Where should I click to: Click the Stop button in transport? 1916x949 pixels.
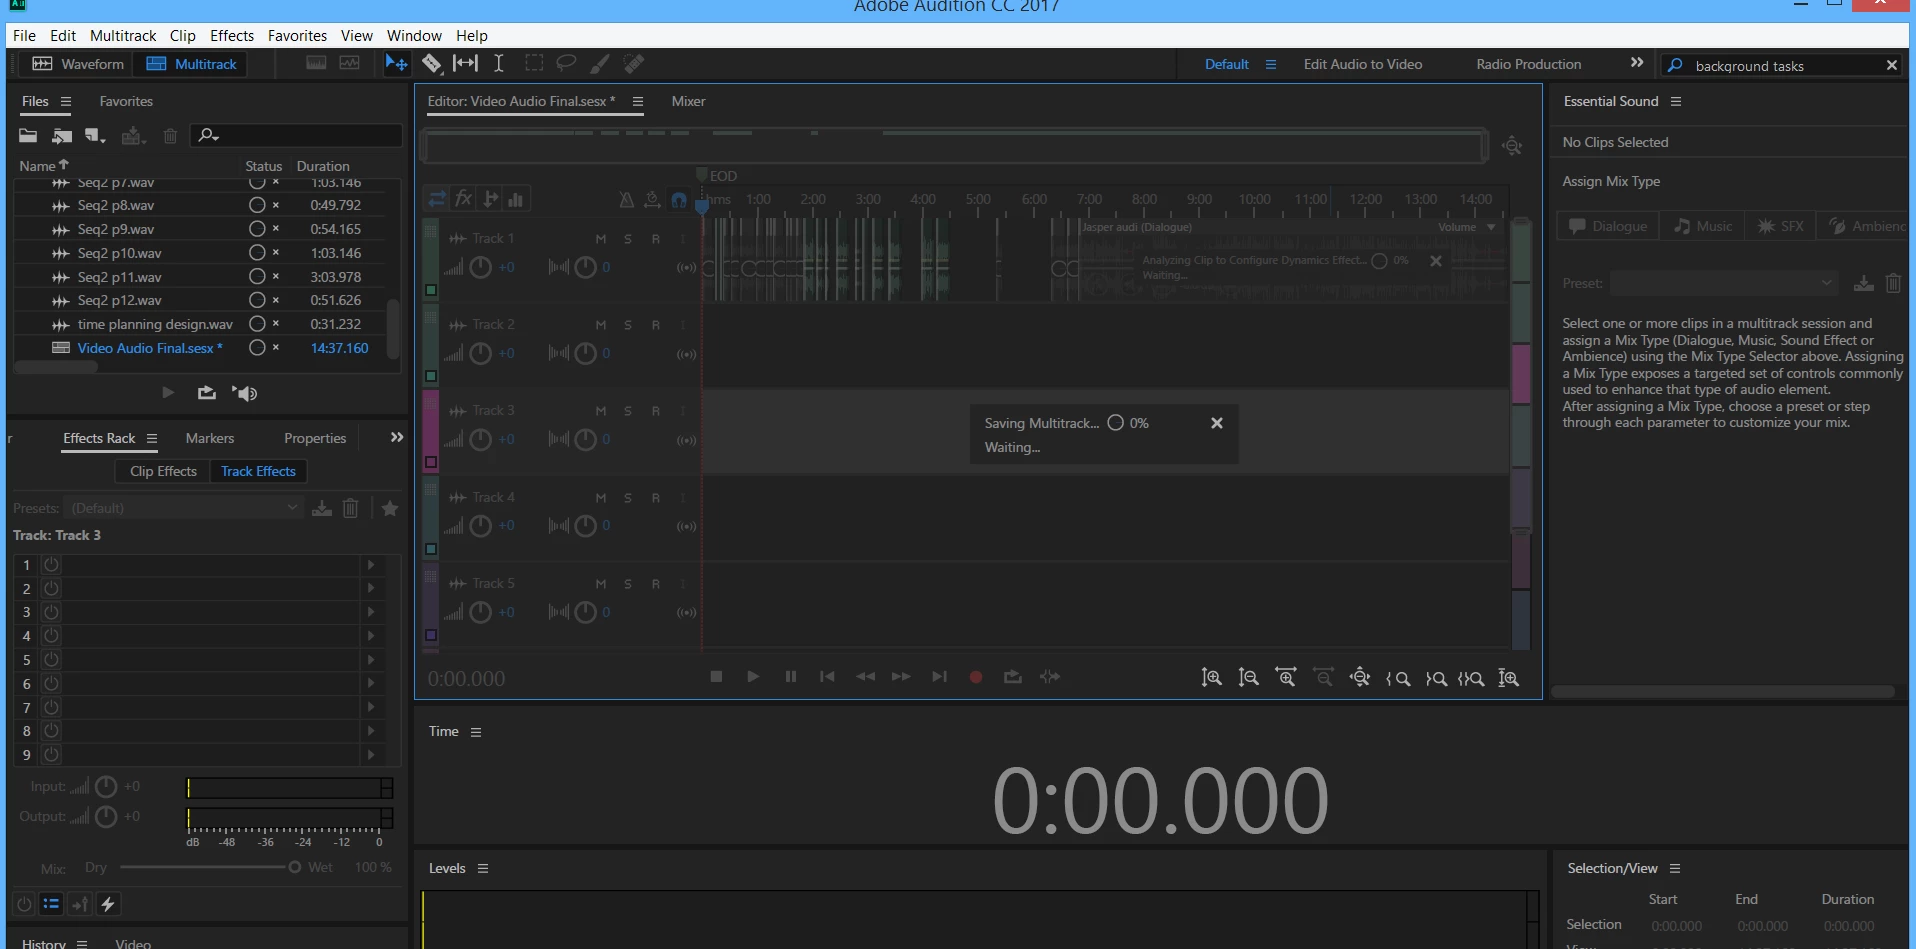tap(716, 677)
